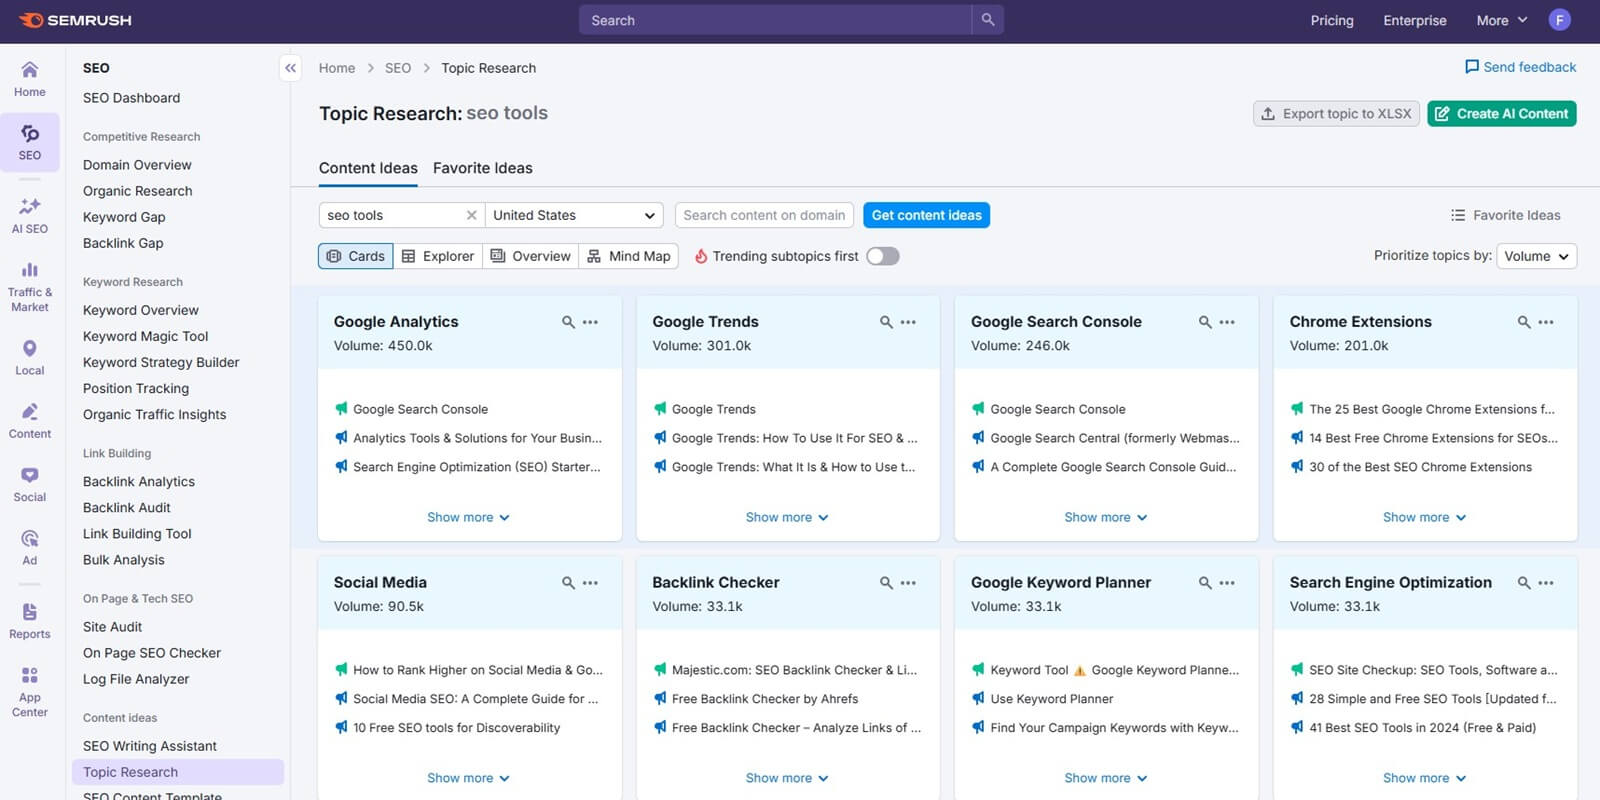Screen dimensions: 1600x800
Task: Expand Show more on Social Media card
Action: [468, 778]
